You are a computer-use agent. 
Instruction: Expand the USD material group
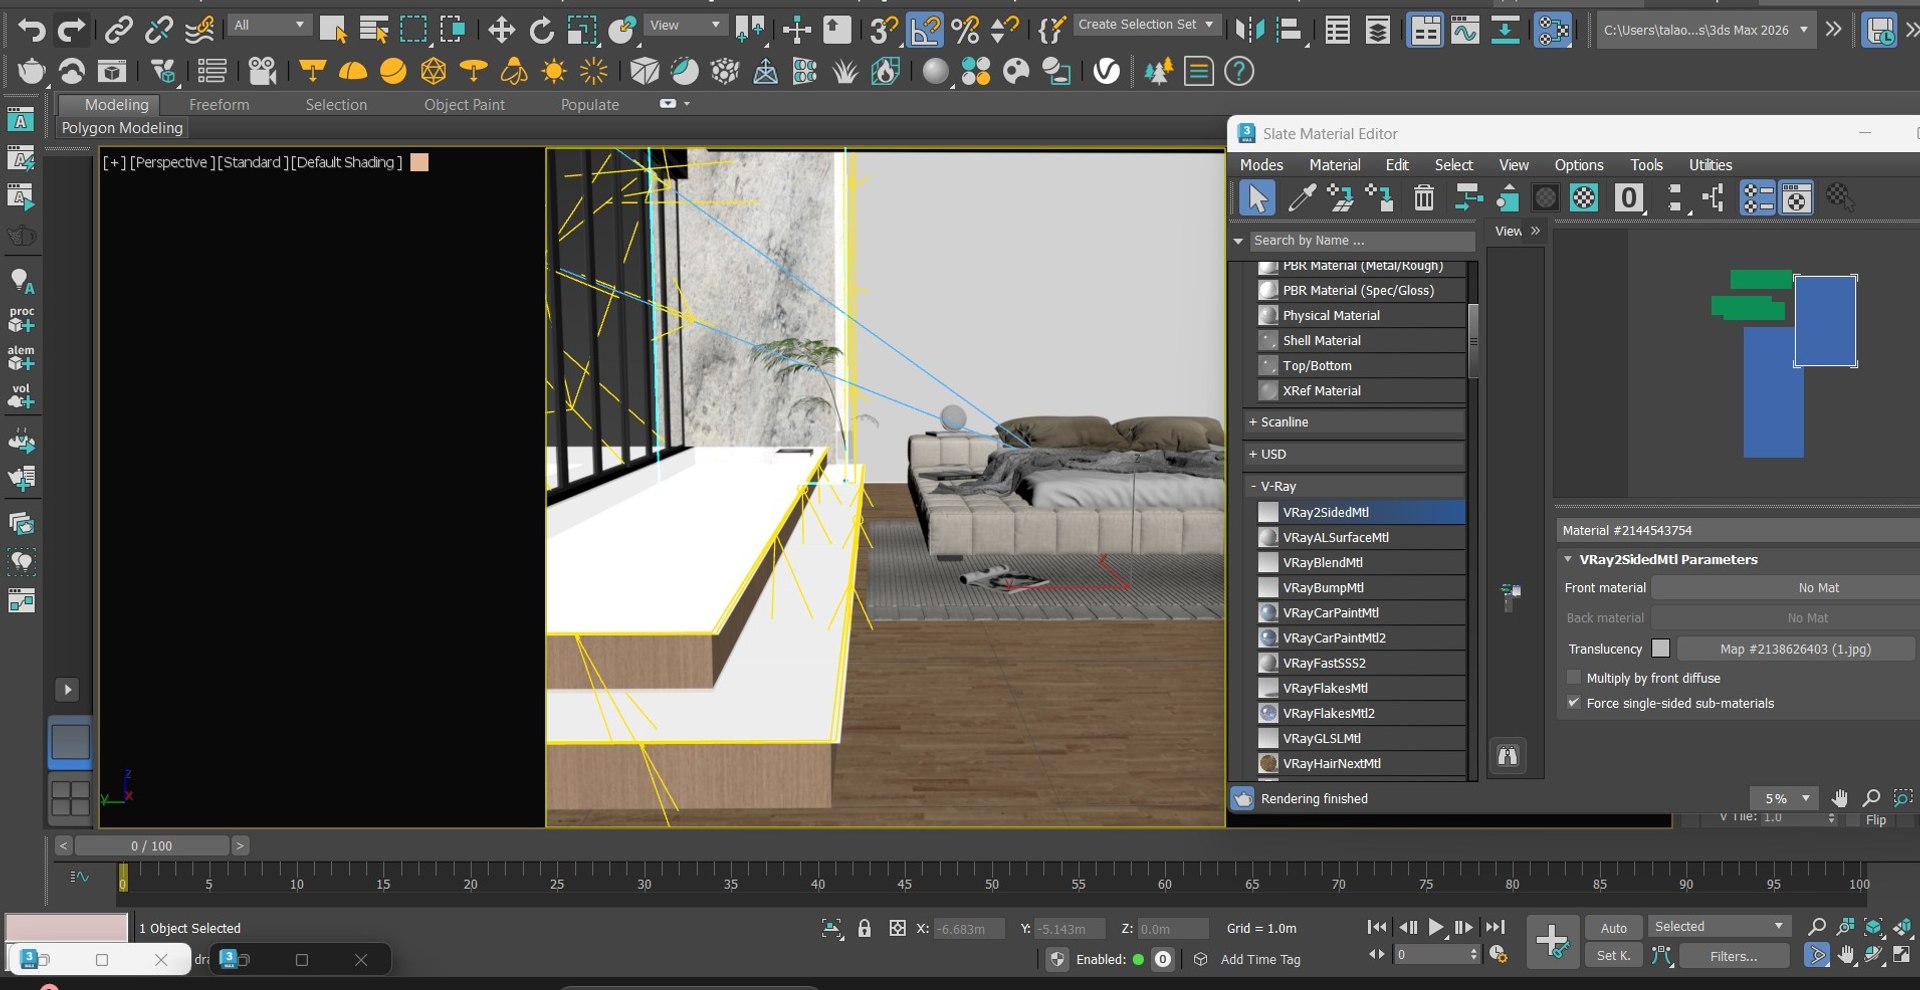(x=1354, y=454)
